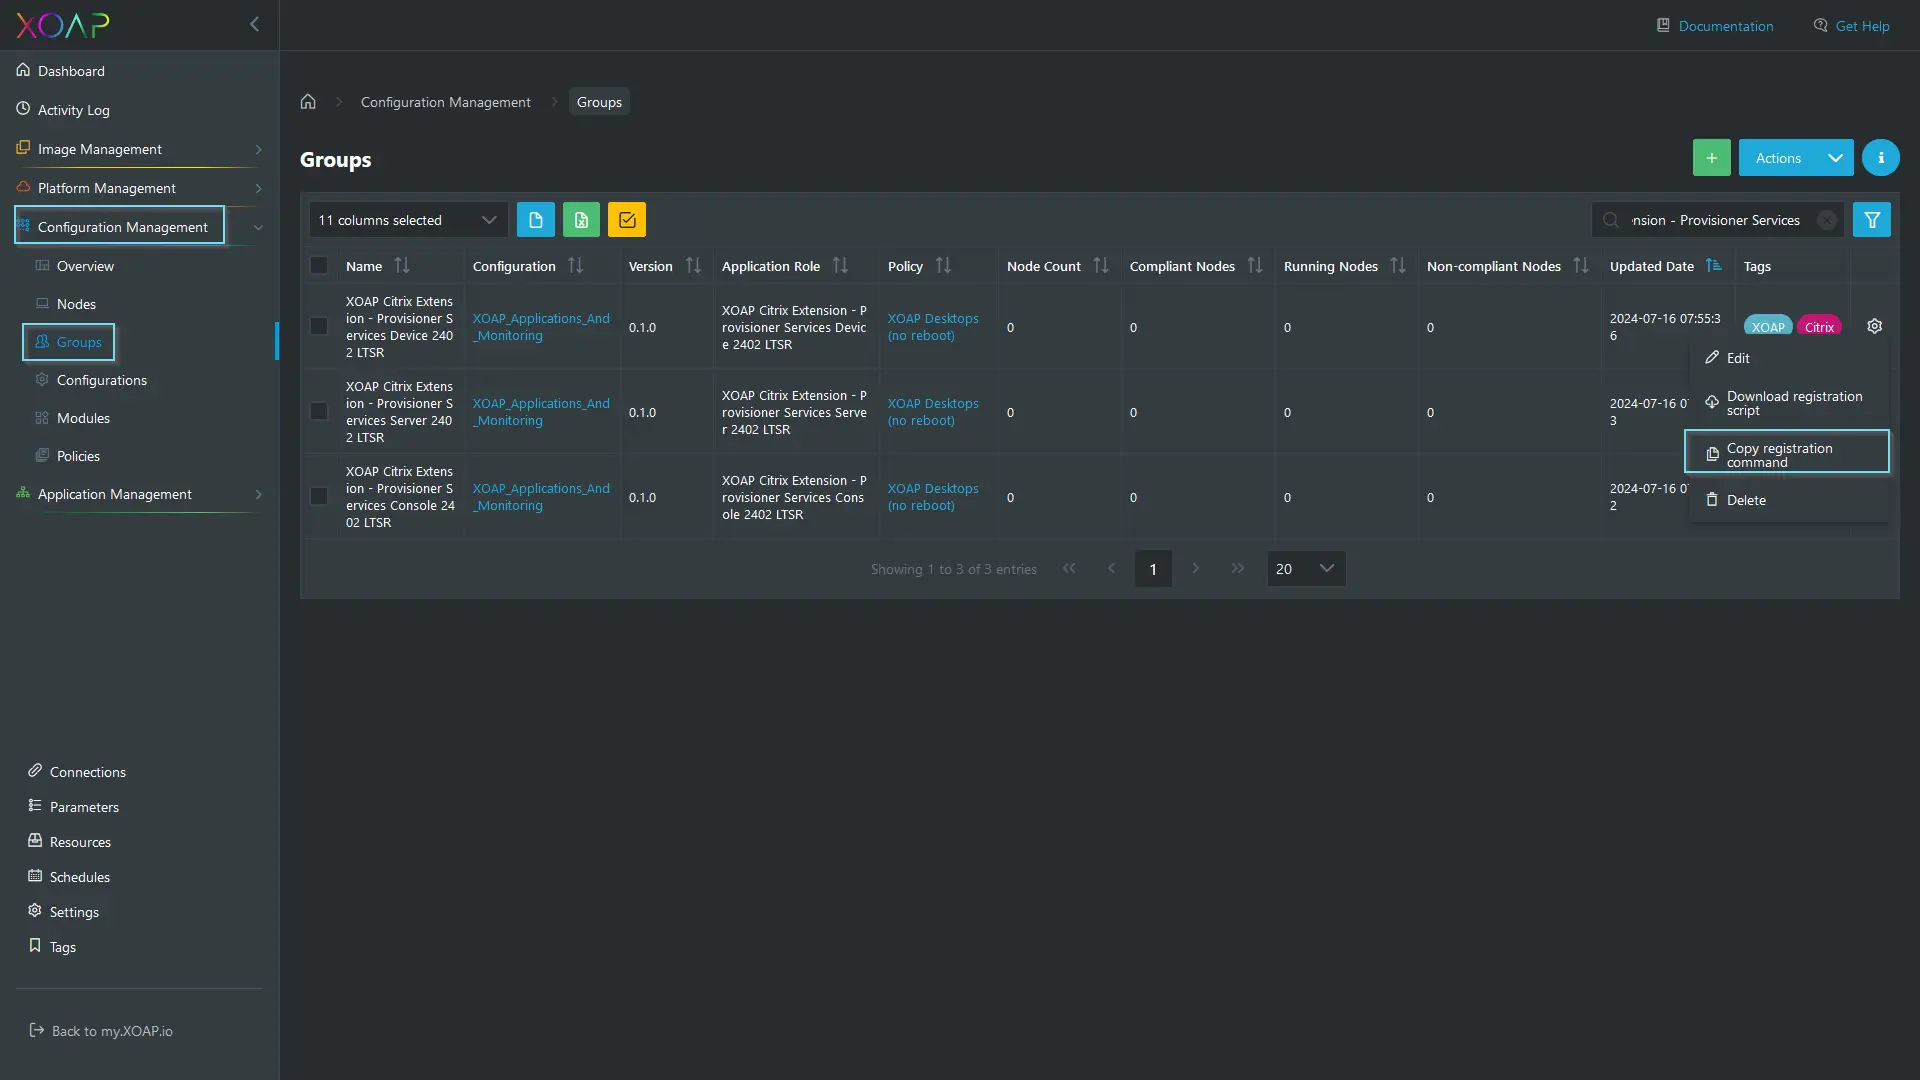This screenshot has height=1080, width=1920.
Task: Select the Provisioner Services Server row checkbox
Action: pos(319,411)
